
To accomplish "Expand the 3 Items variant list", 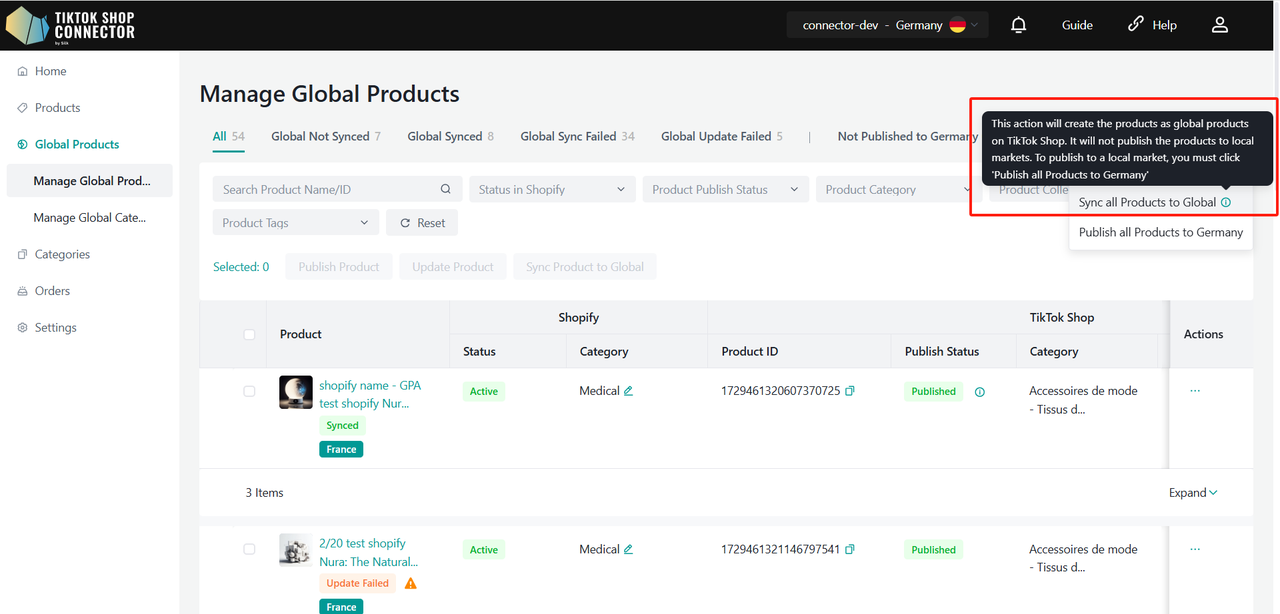I will click(x=1193, y=492).
